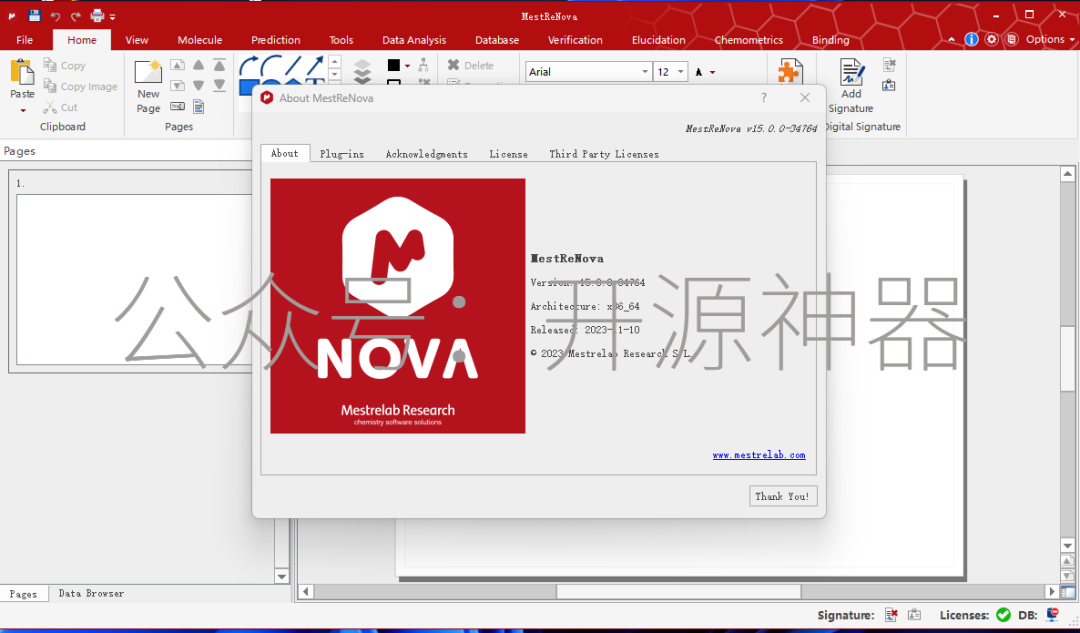
Task: Click the orange puzzle piece plugin icon
Action: coord(789,71)
